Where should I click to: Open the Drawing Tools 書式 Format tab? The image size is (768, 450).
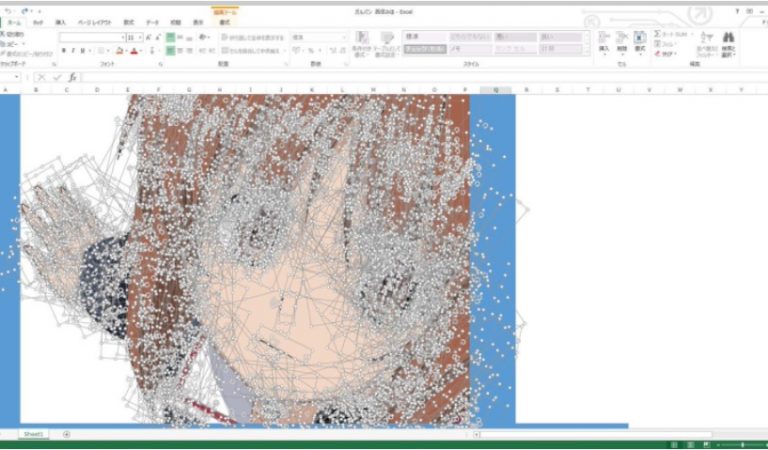[224, 23]
